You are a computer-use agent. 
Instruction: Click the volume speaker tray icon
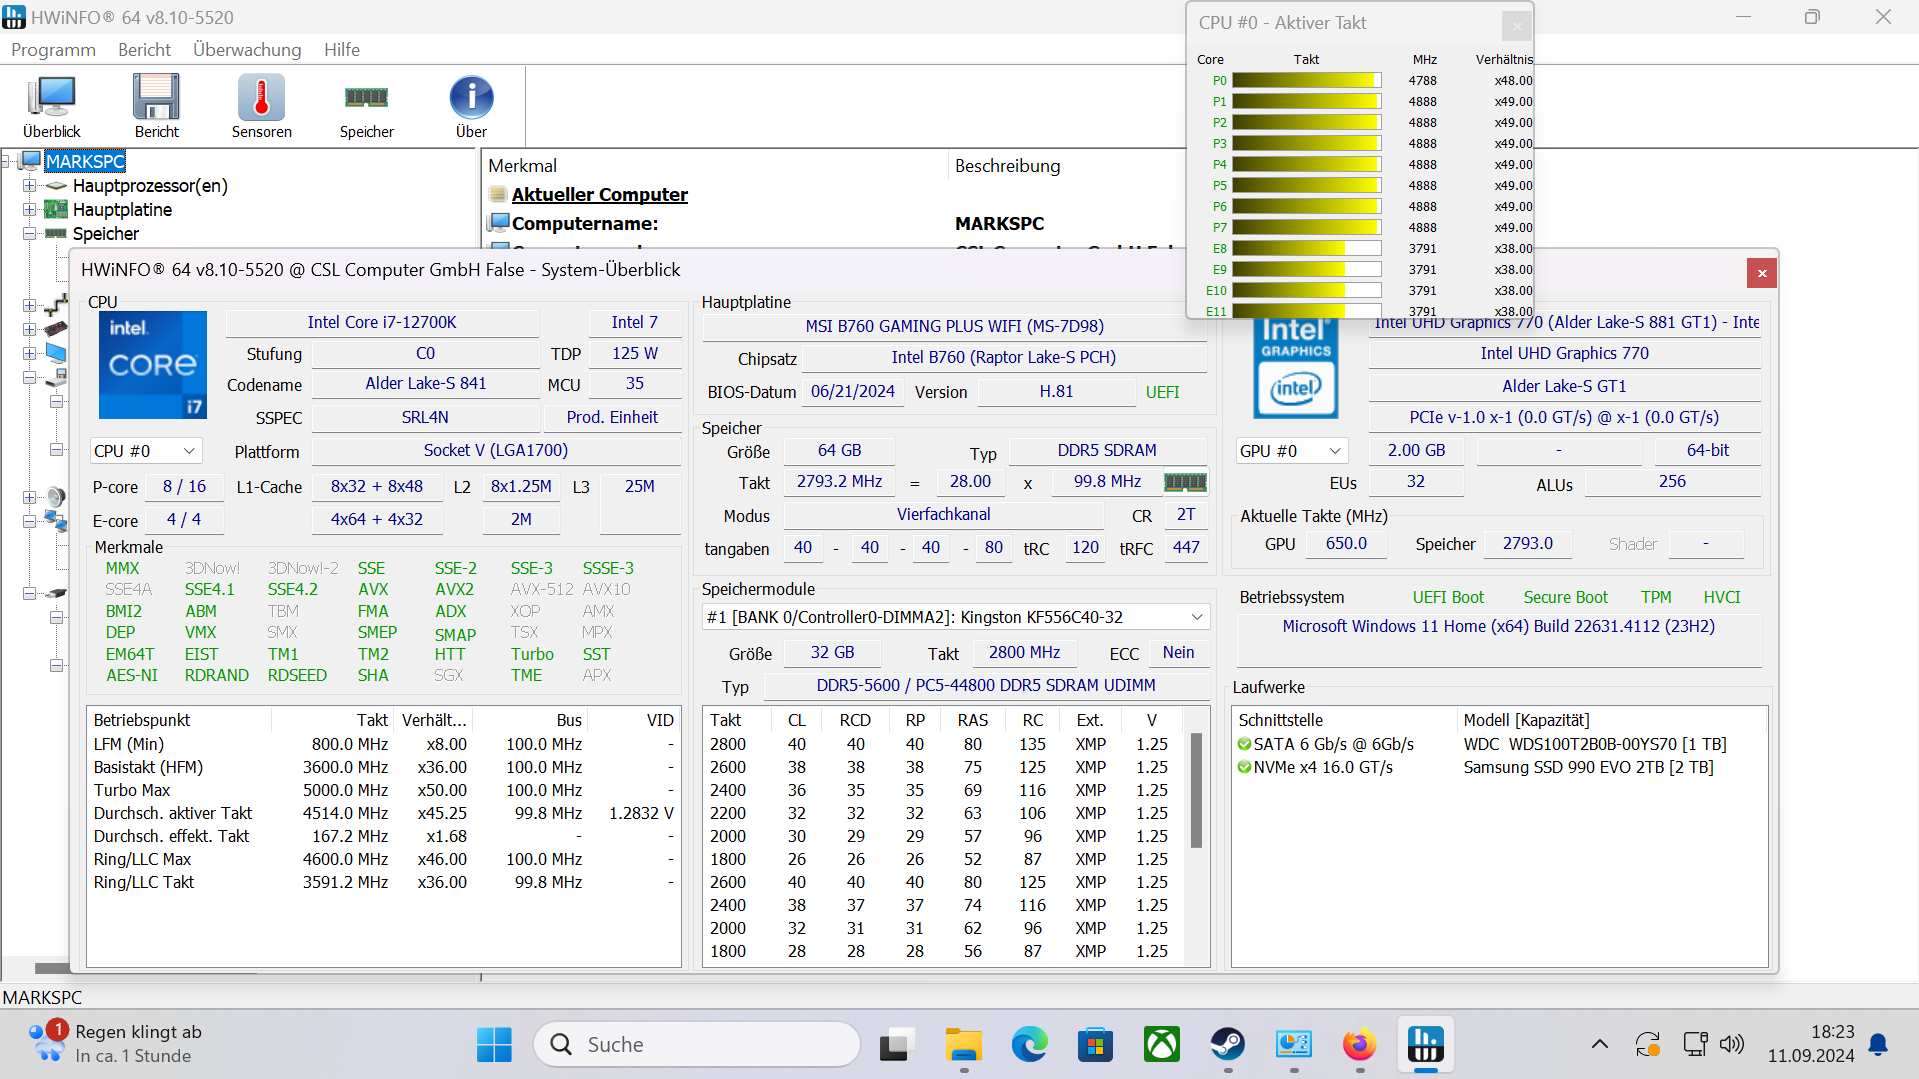1731,1045
